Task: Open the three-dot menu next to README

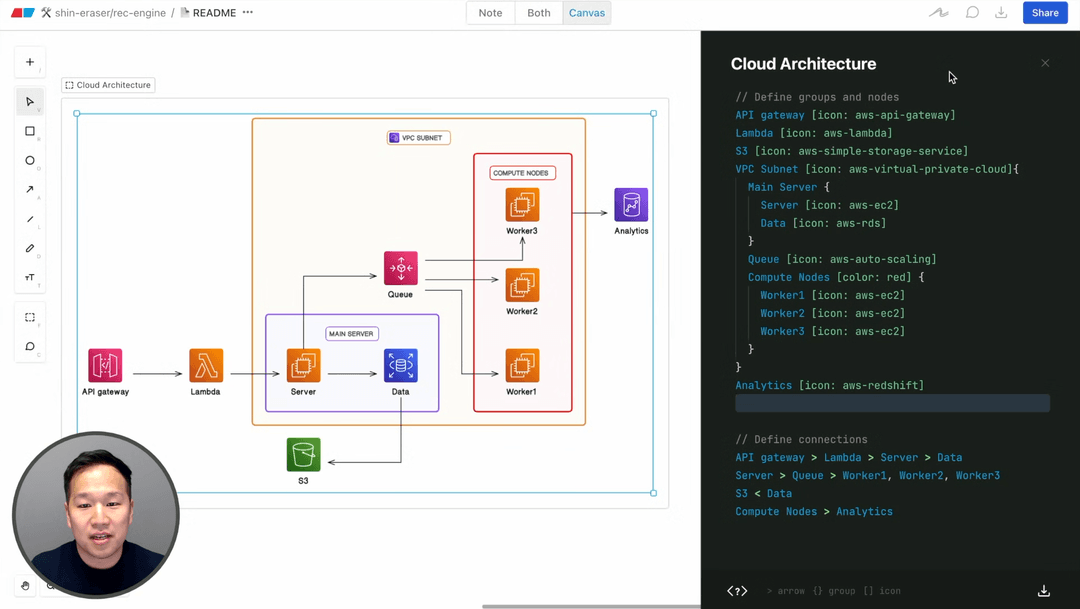Action: (x=248, y=13)
